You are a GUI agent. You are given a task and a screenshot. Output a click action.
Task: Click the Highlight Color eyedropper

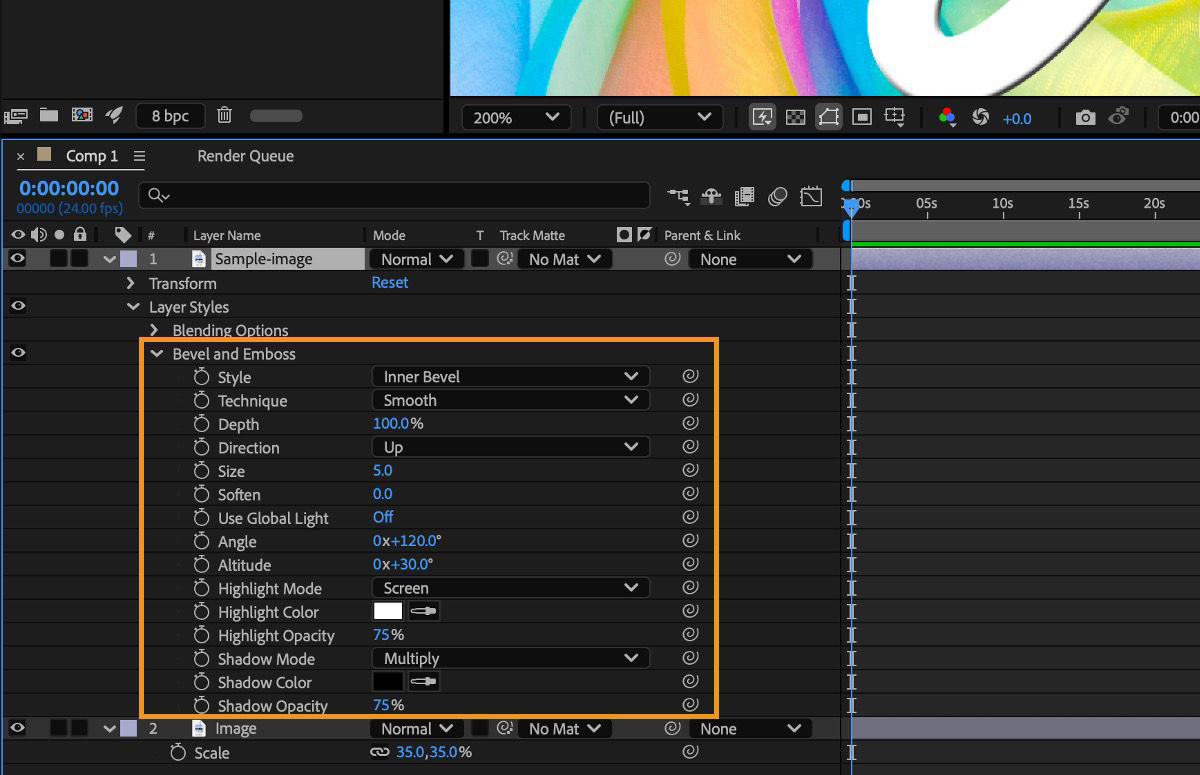coord(424,612)
